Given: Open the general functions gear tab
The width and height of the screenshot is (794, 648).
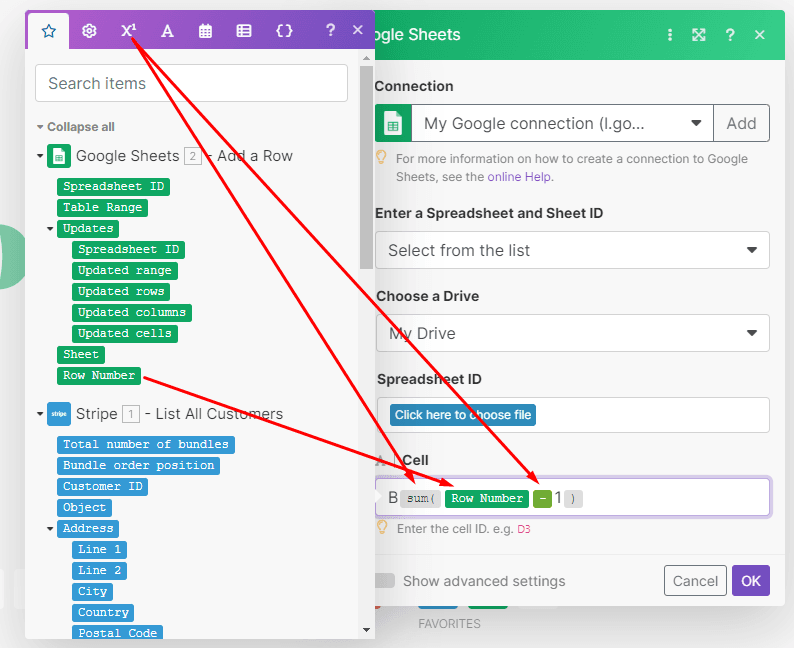Looking at the screenshot, I should 89,31.
